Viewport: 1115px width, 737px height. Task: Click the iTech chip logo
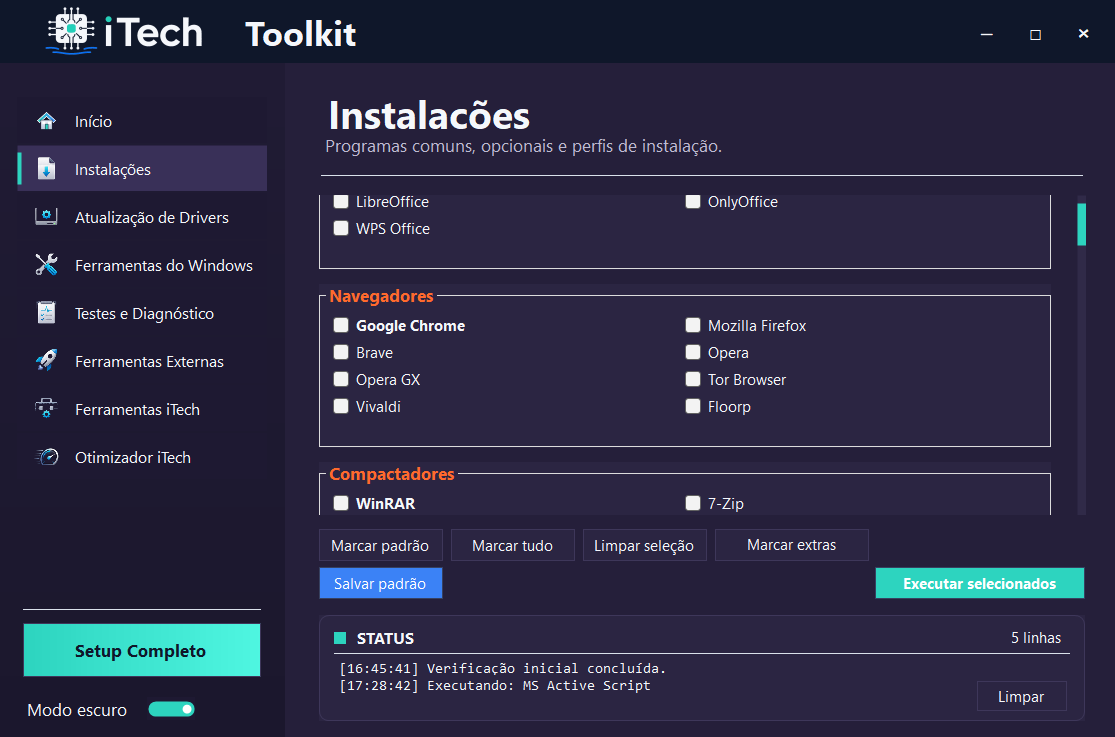click(71, 31)
